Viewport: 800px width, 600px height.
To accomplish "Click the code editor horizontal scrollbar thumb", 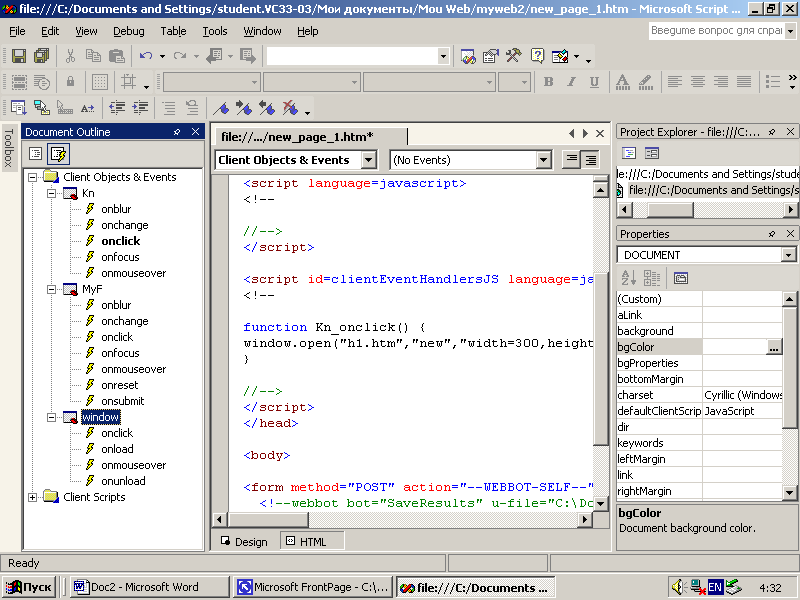I will pyautogui.click(x=269, y=519).
